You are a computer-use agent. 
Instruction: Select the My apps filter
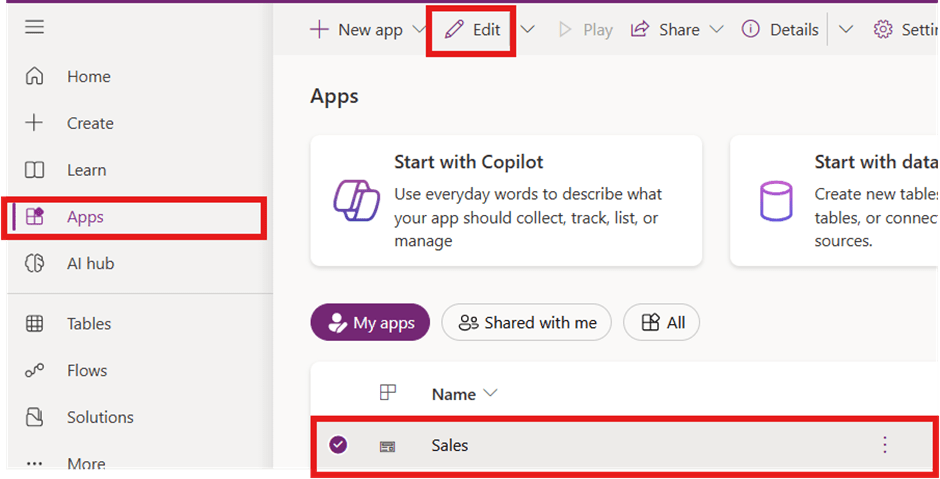[370, 323]
